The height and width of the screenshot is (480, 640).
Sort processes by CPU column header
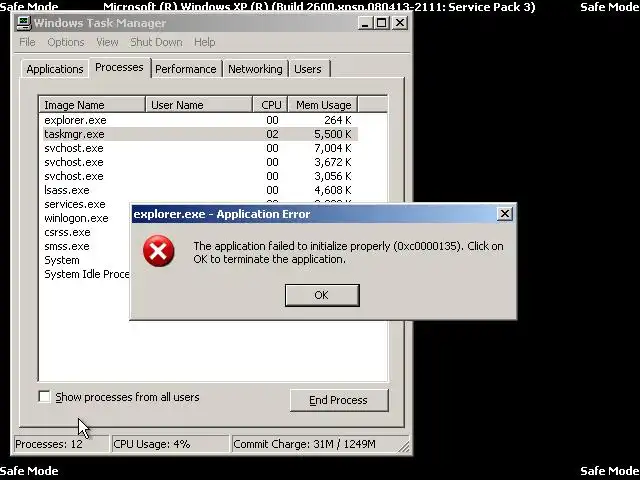(270, 105)
